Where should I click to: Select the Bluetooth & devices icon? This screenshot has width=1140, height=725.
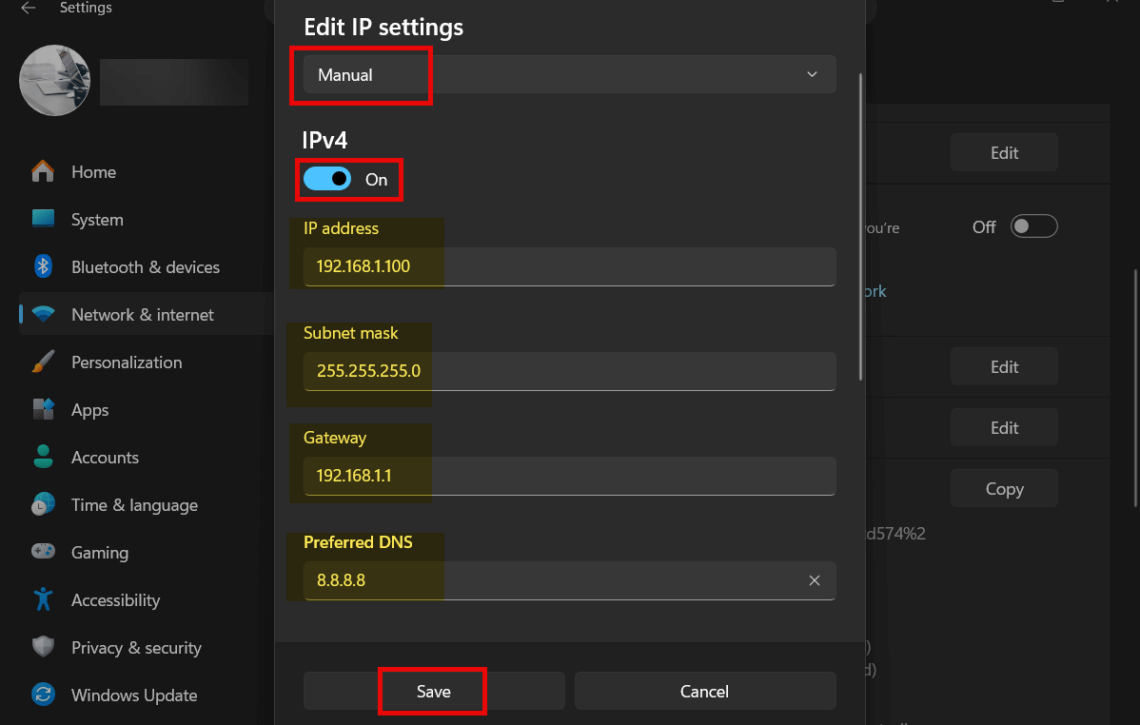click(x=43, y=267)
